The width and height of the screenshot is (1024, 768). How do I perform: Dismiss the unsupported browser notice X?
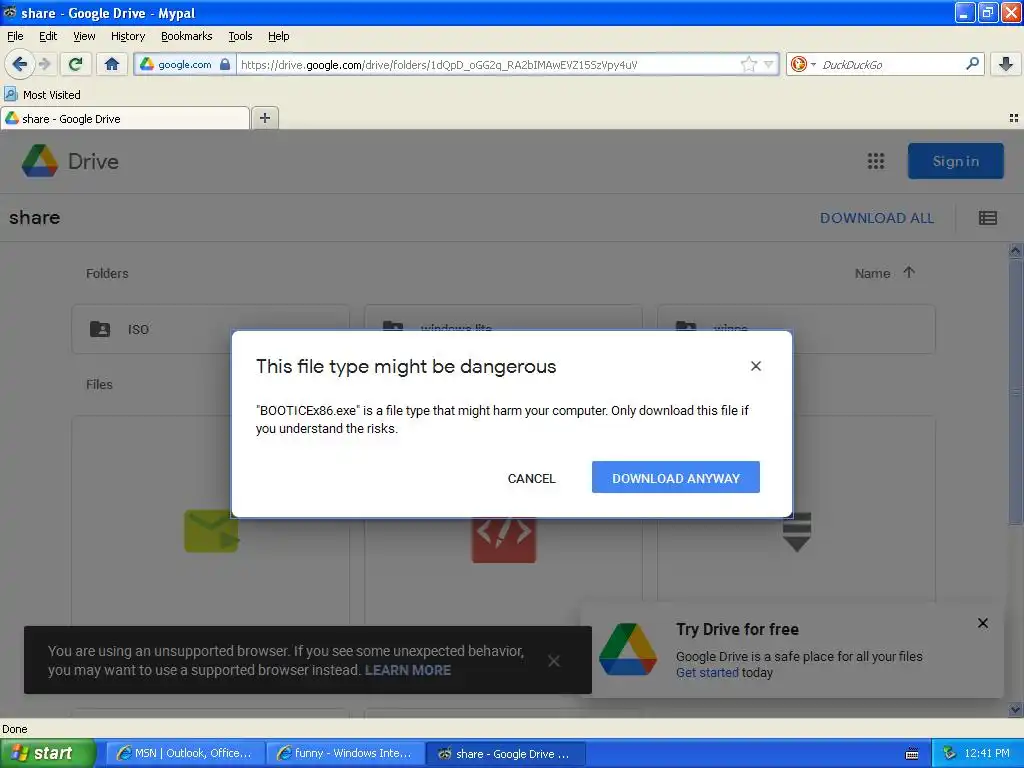tap(554, 661)
